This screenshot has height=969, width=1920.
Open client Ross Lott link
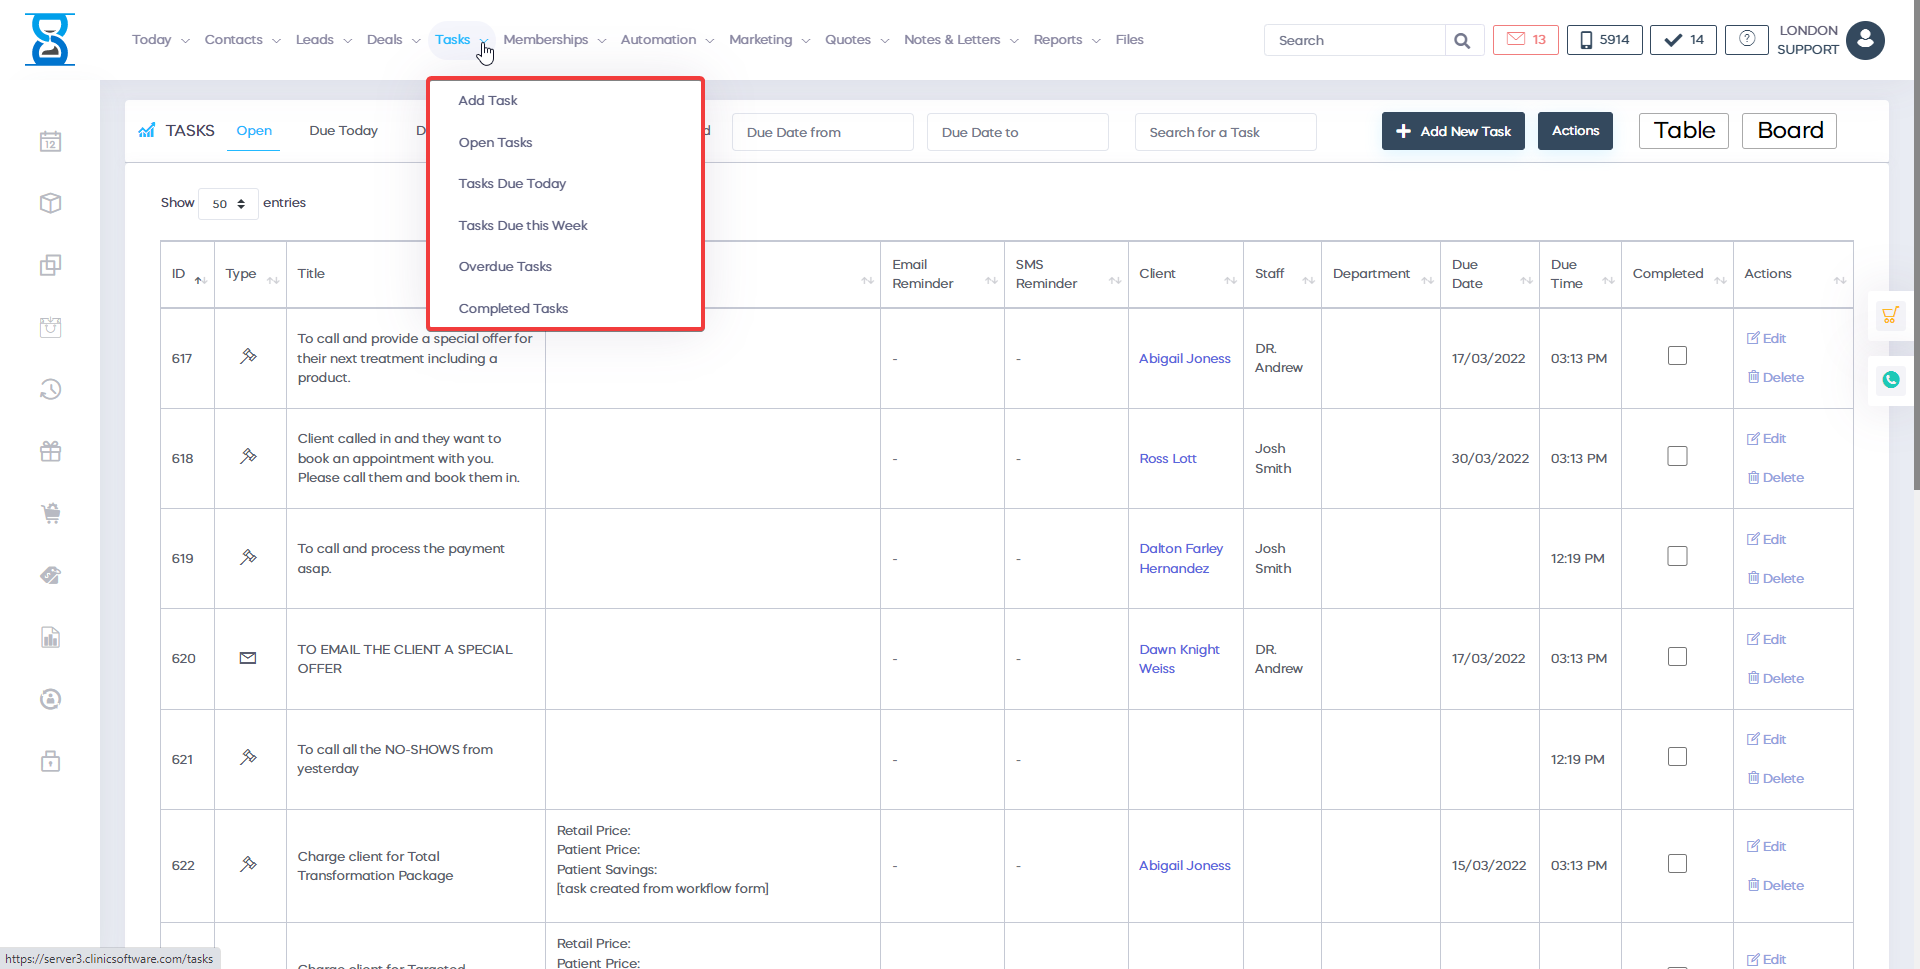(x=1167, y=459)
